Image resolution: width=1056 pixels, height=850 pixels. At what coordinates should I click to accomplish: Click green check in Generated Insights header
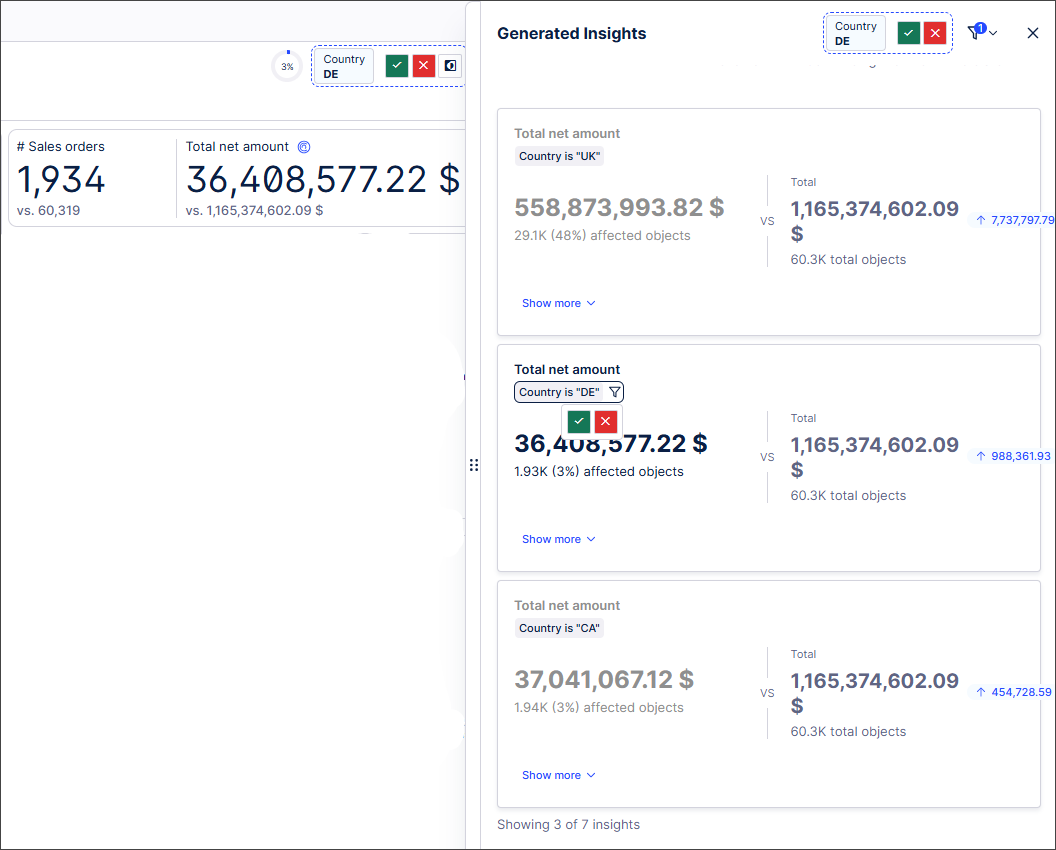point(909,33)
